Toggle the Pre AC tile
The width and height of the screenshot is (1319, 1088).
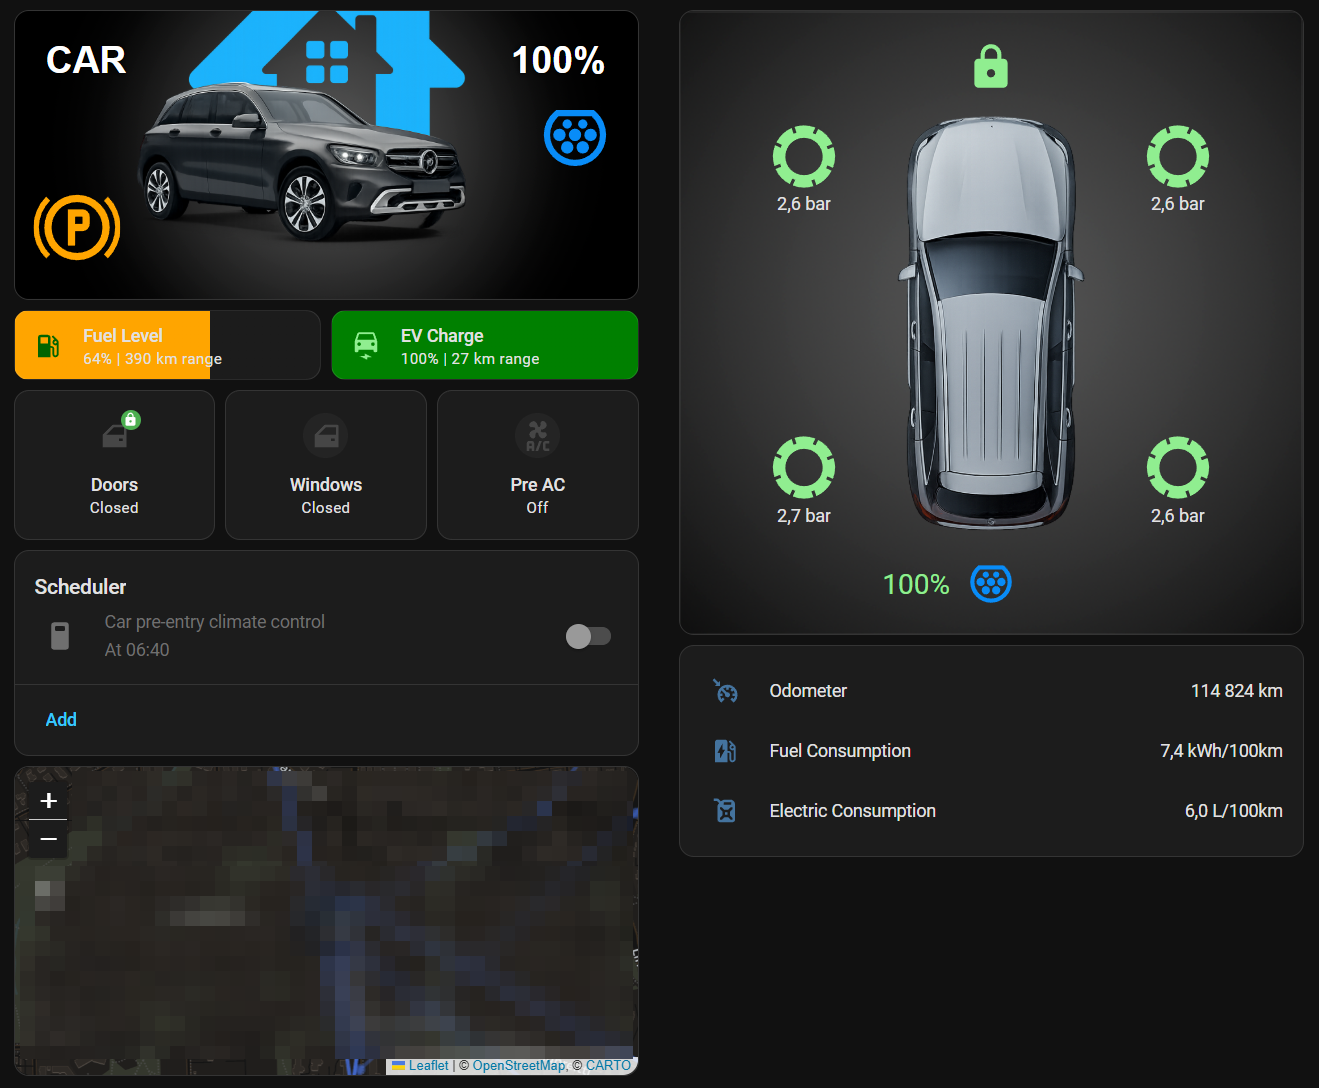pyautogui.click(x=538, y=465)
